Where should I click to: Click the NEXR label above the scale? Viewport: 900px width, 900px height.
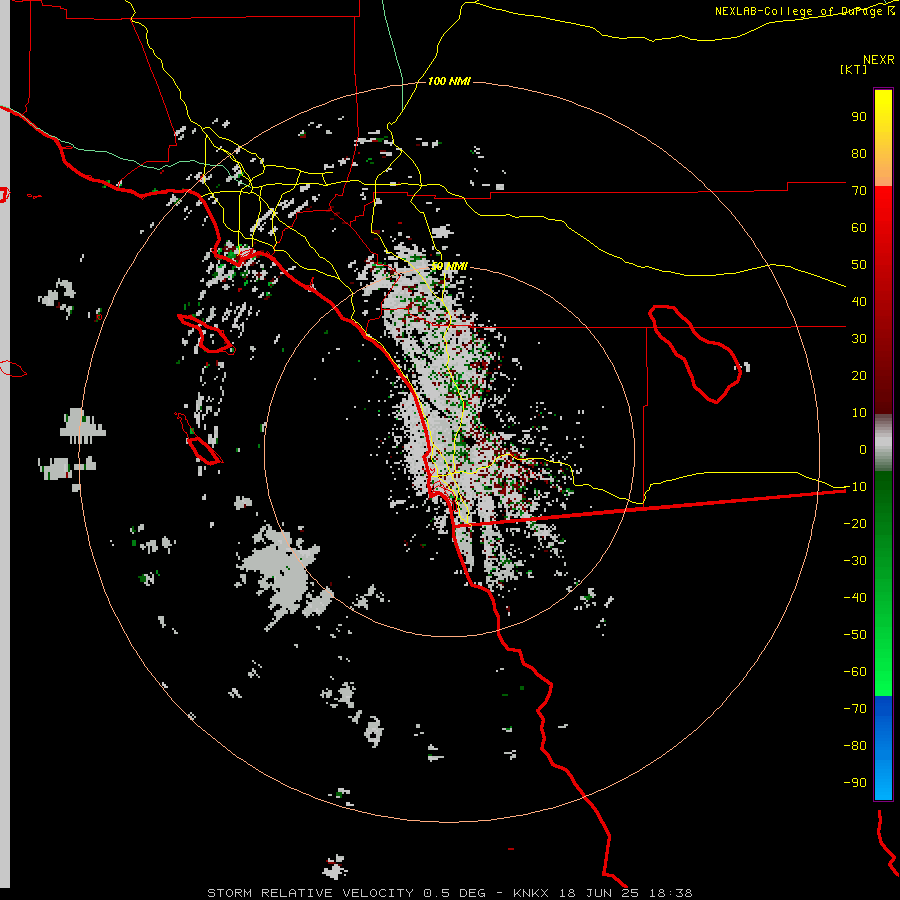pos(879,60)
